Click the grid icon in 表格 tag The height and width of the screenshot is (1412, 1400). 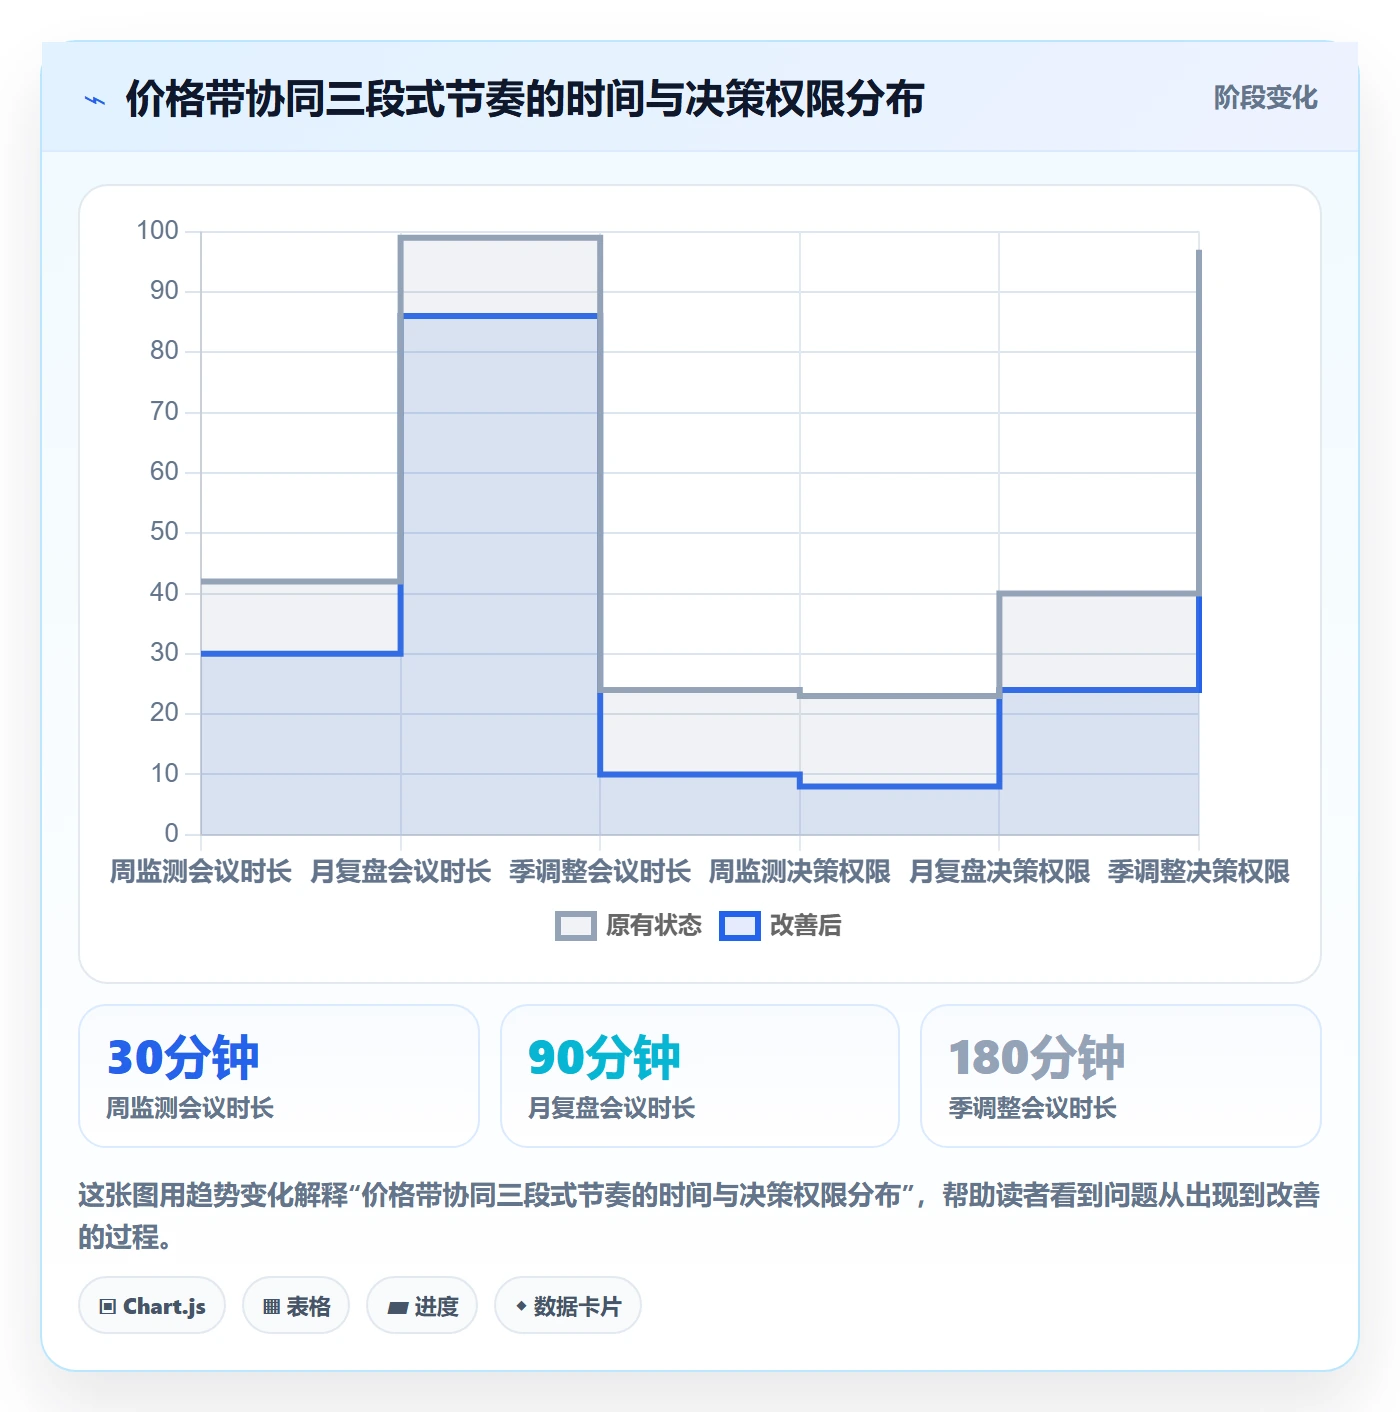271,1306
